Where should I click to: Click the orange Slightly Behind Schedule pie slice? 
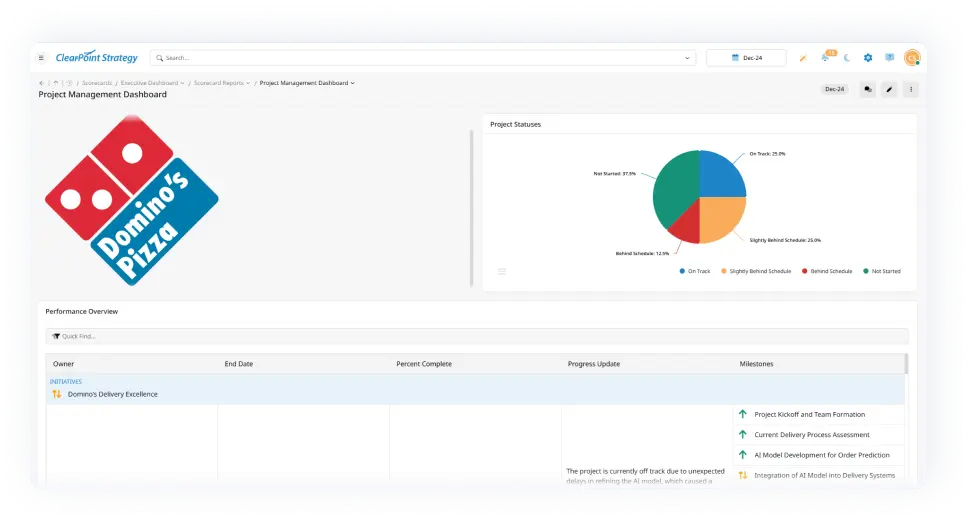point(720,216)
